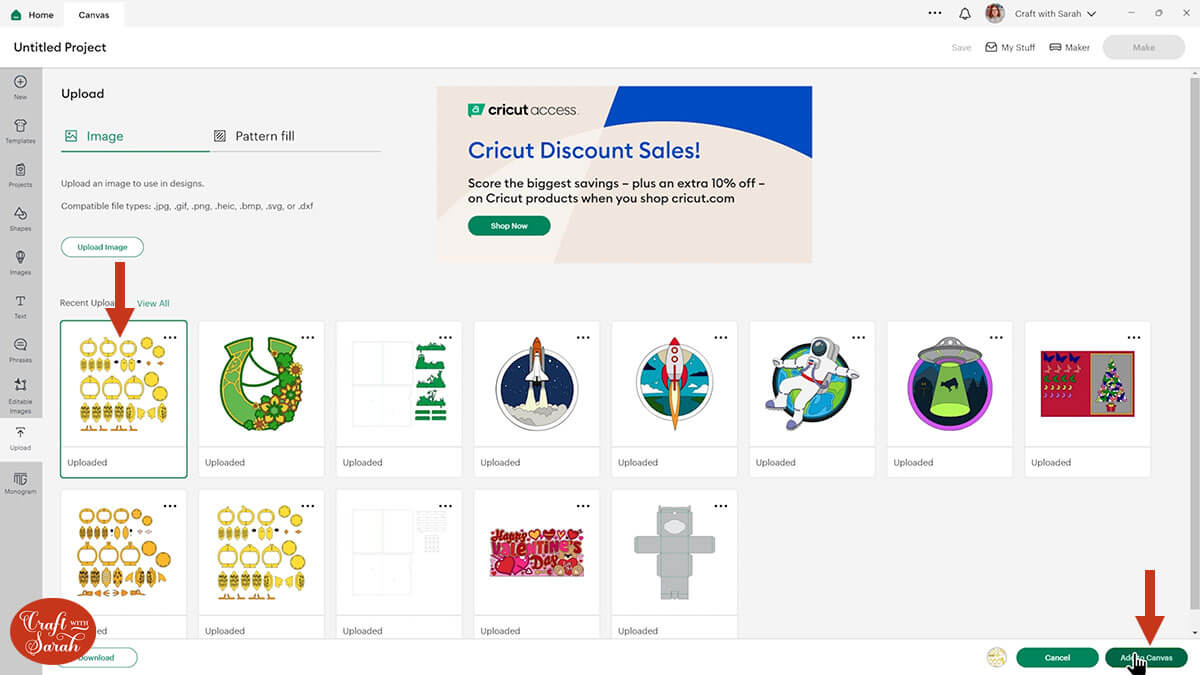The width and height of the screenshot is (1200, 675).
Task: Switch to the Home tab
Action: tap(32, 15)
